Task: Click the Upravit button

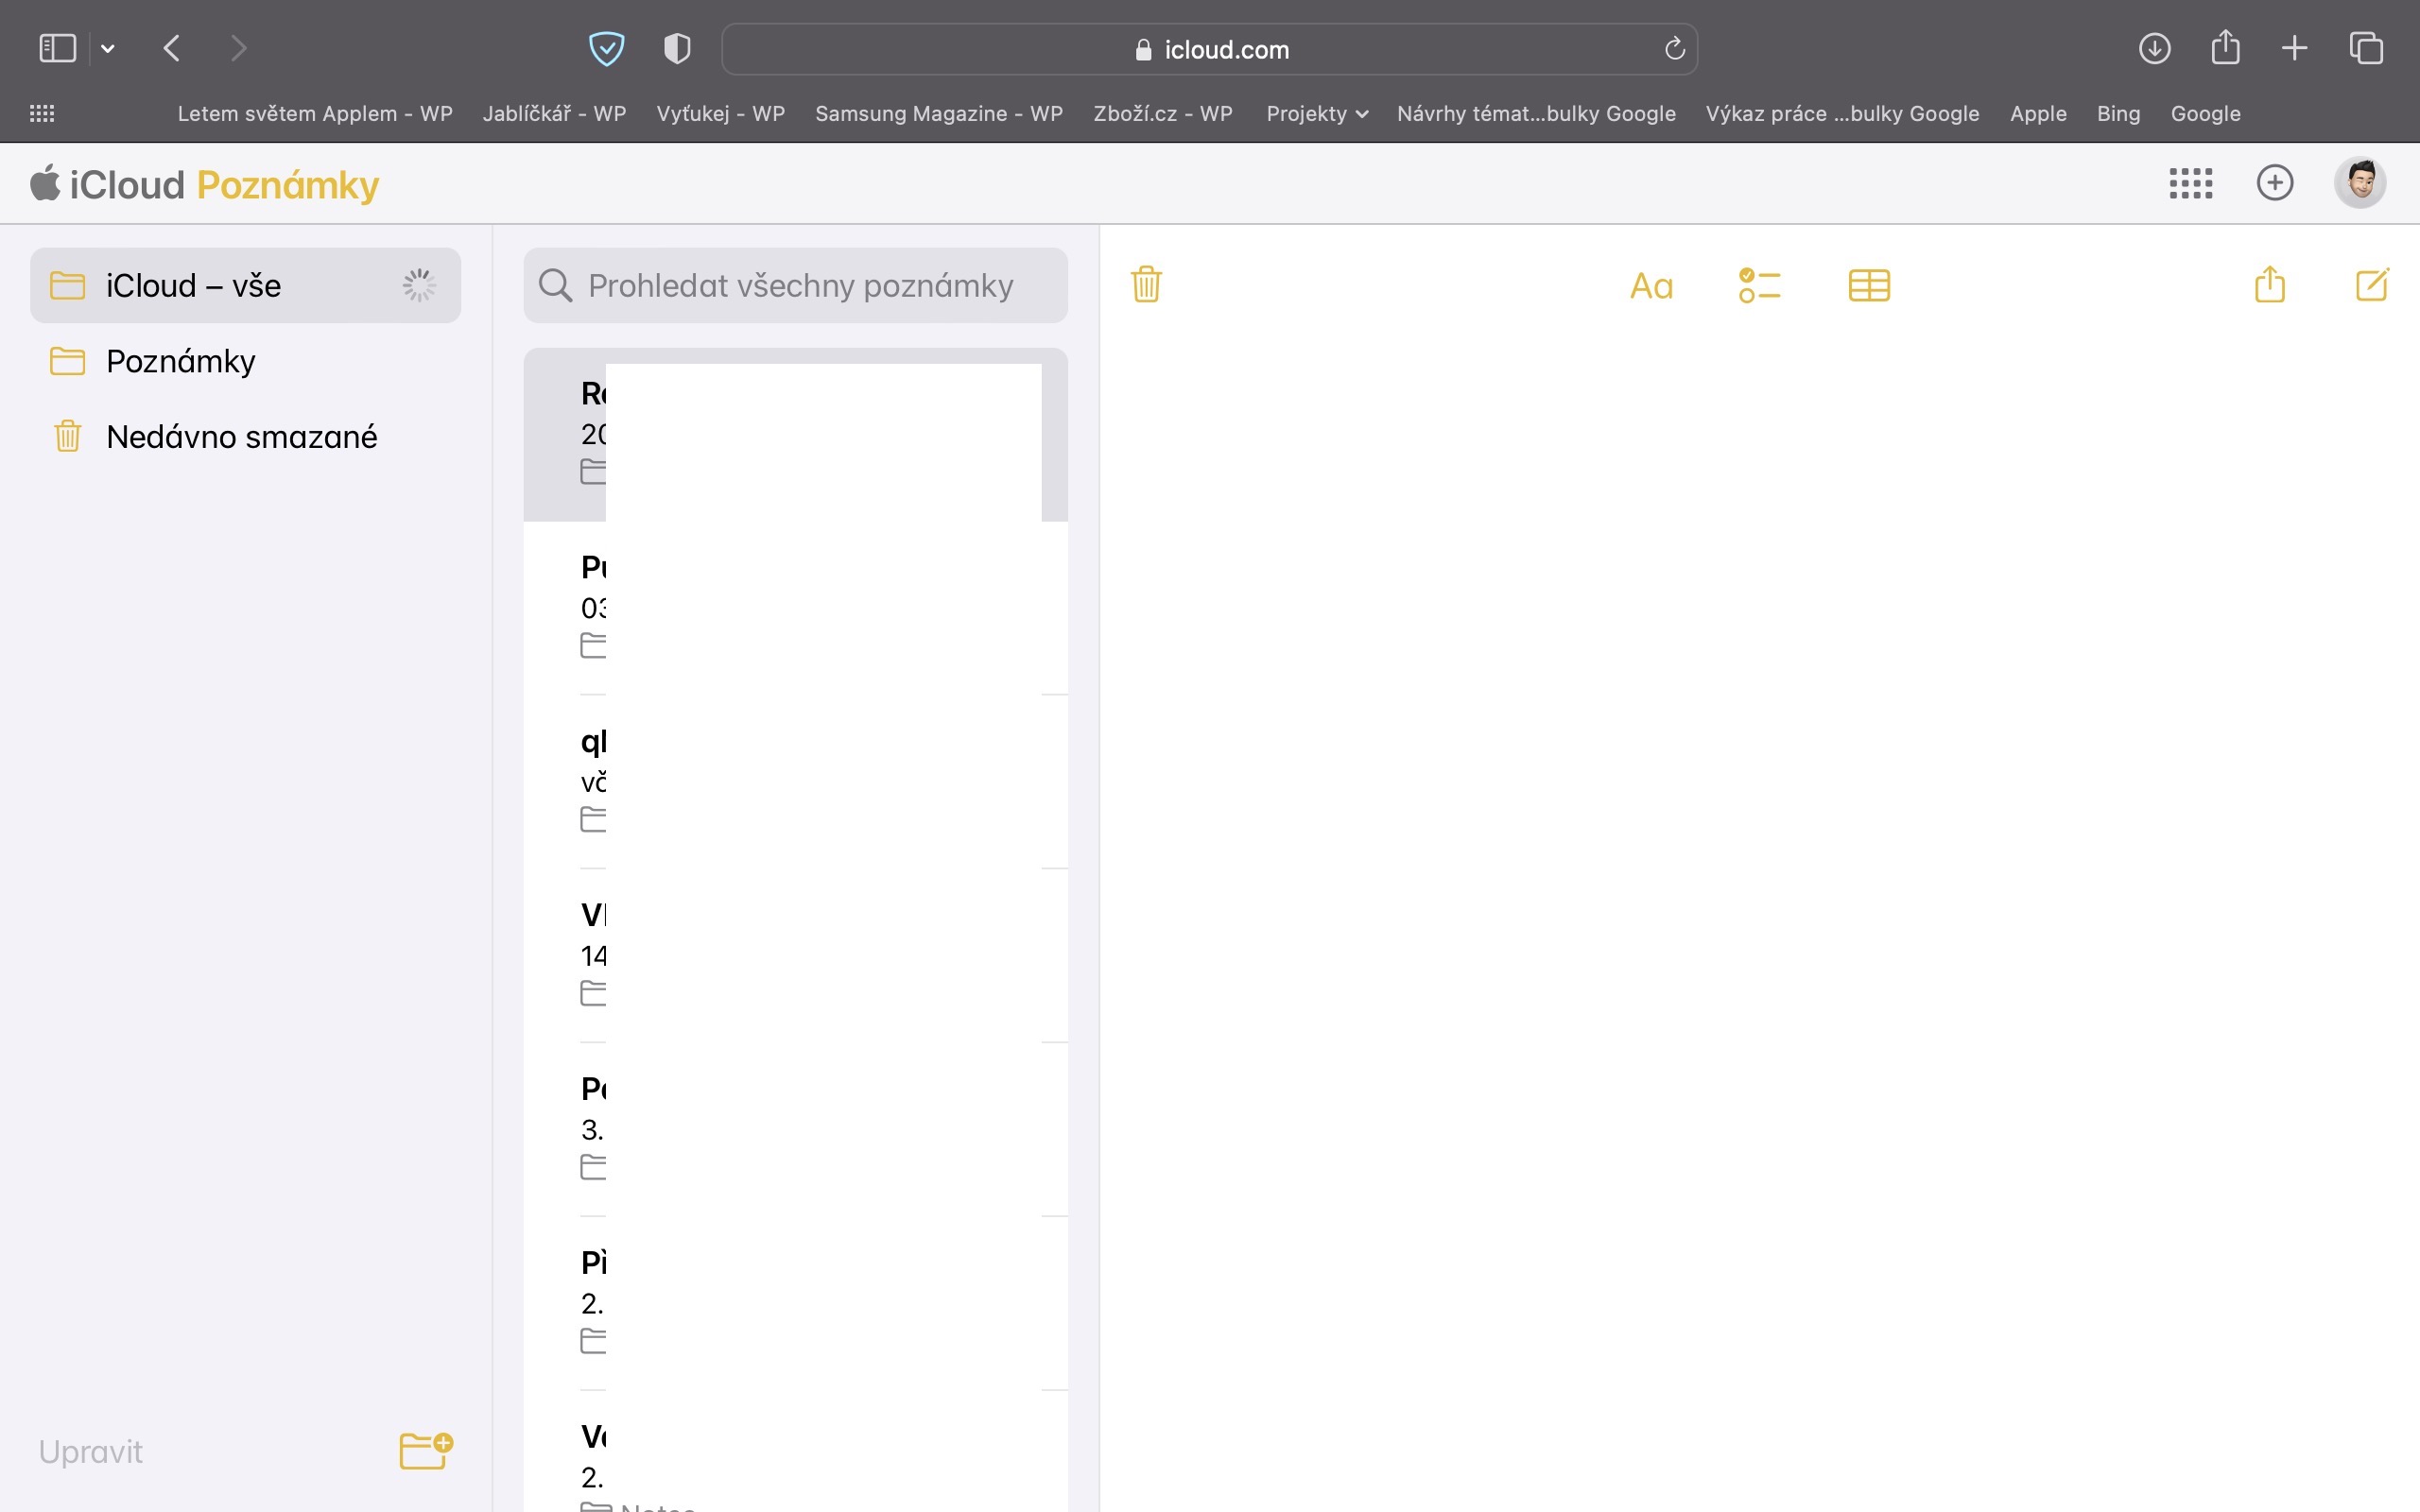Action: (x=90, y=1451)
